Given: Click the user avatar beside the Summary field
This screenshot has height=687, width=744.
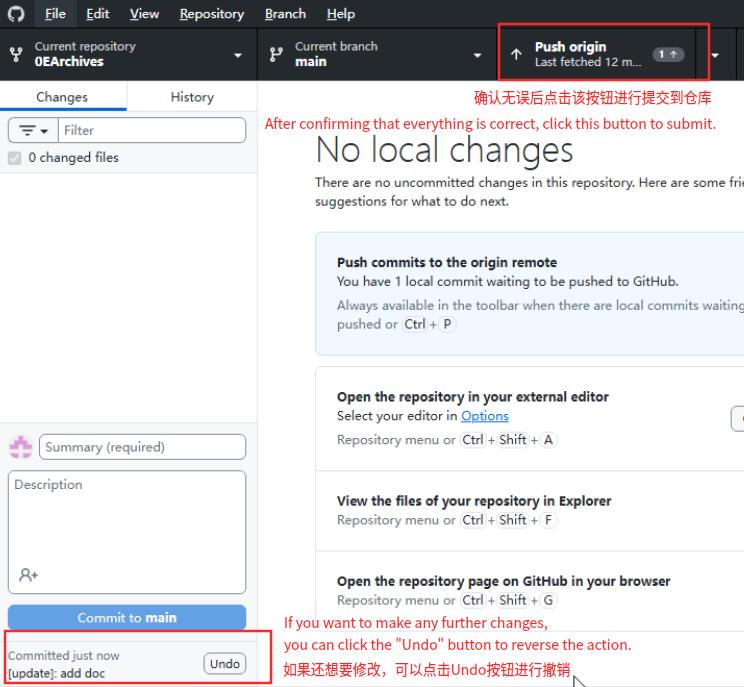Looking at the screenshot, I should click(x=20, y=447).
